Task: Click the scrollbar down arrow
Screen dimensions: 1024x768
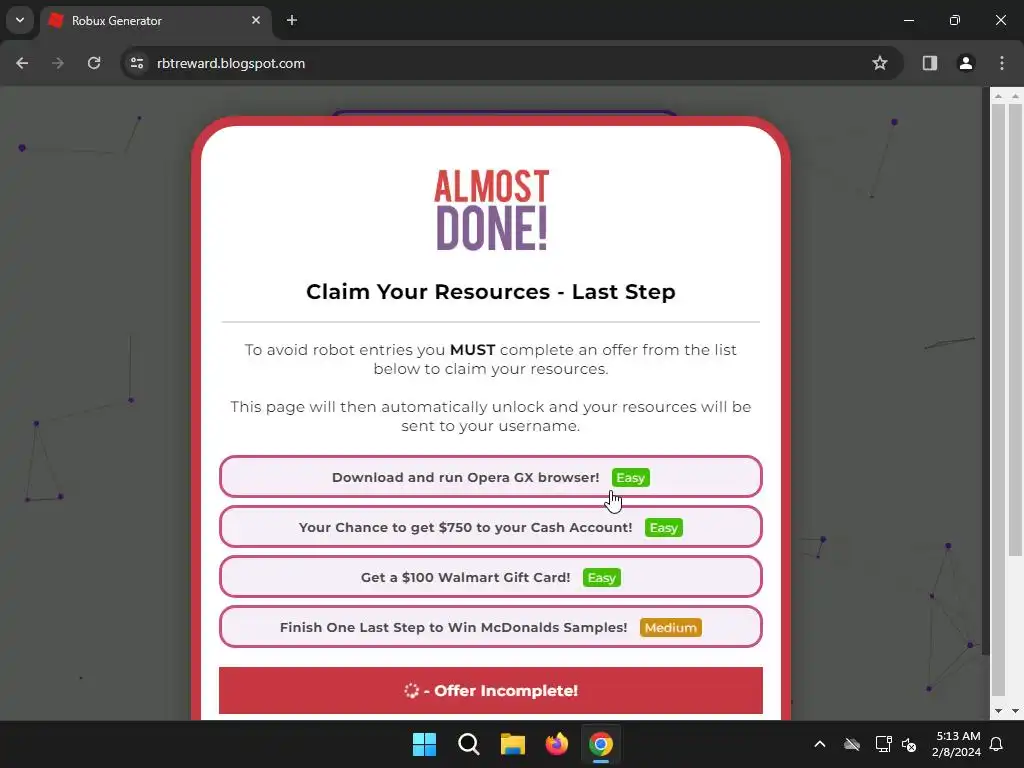Action: (1016, 711)
